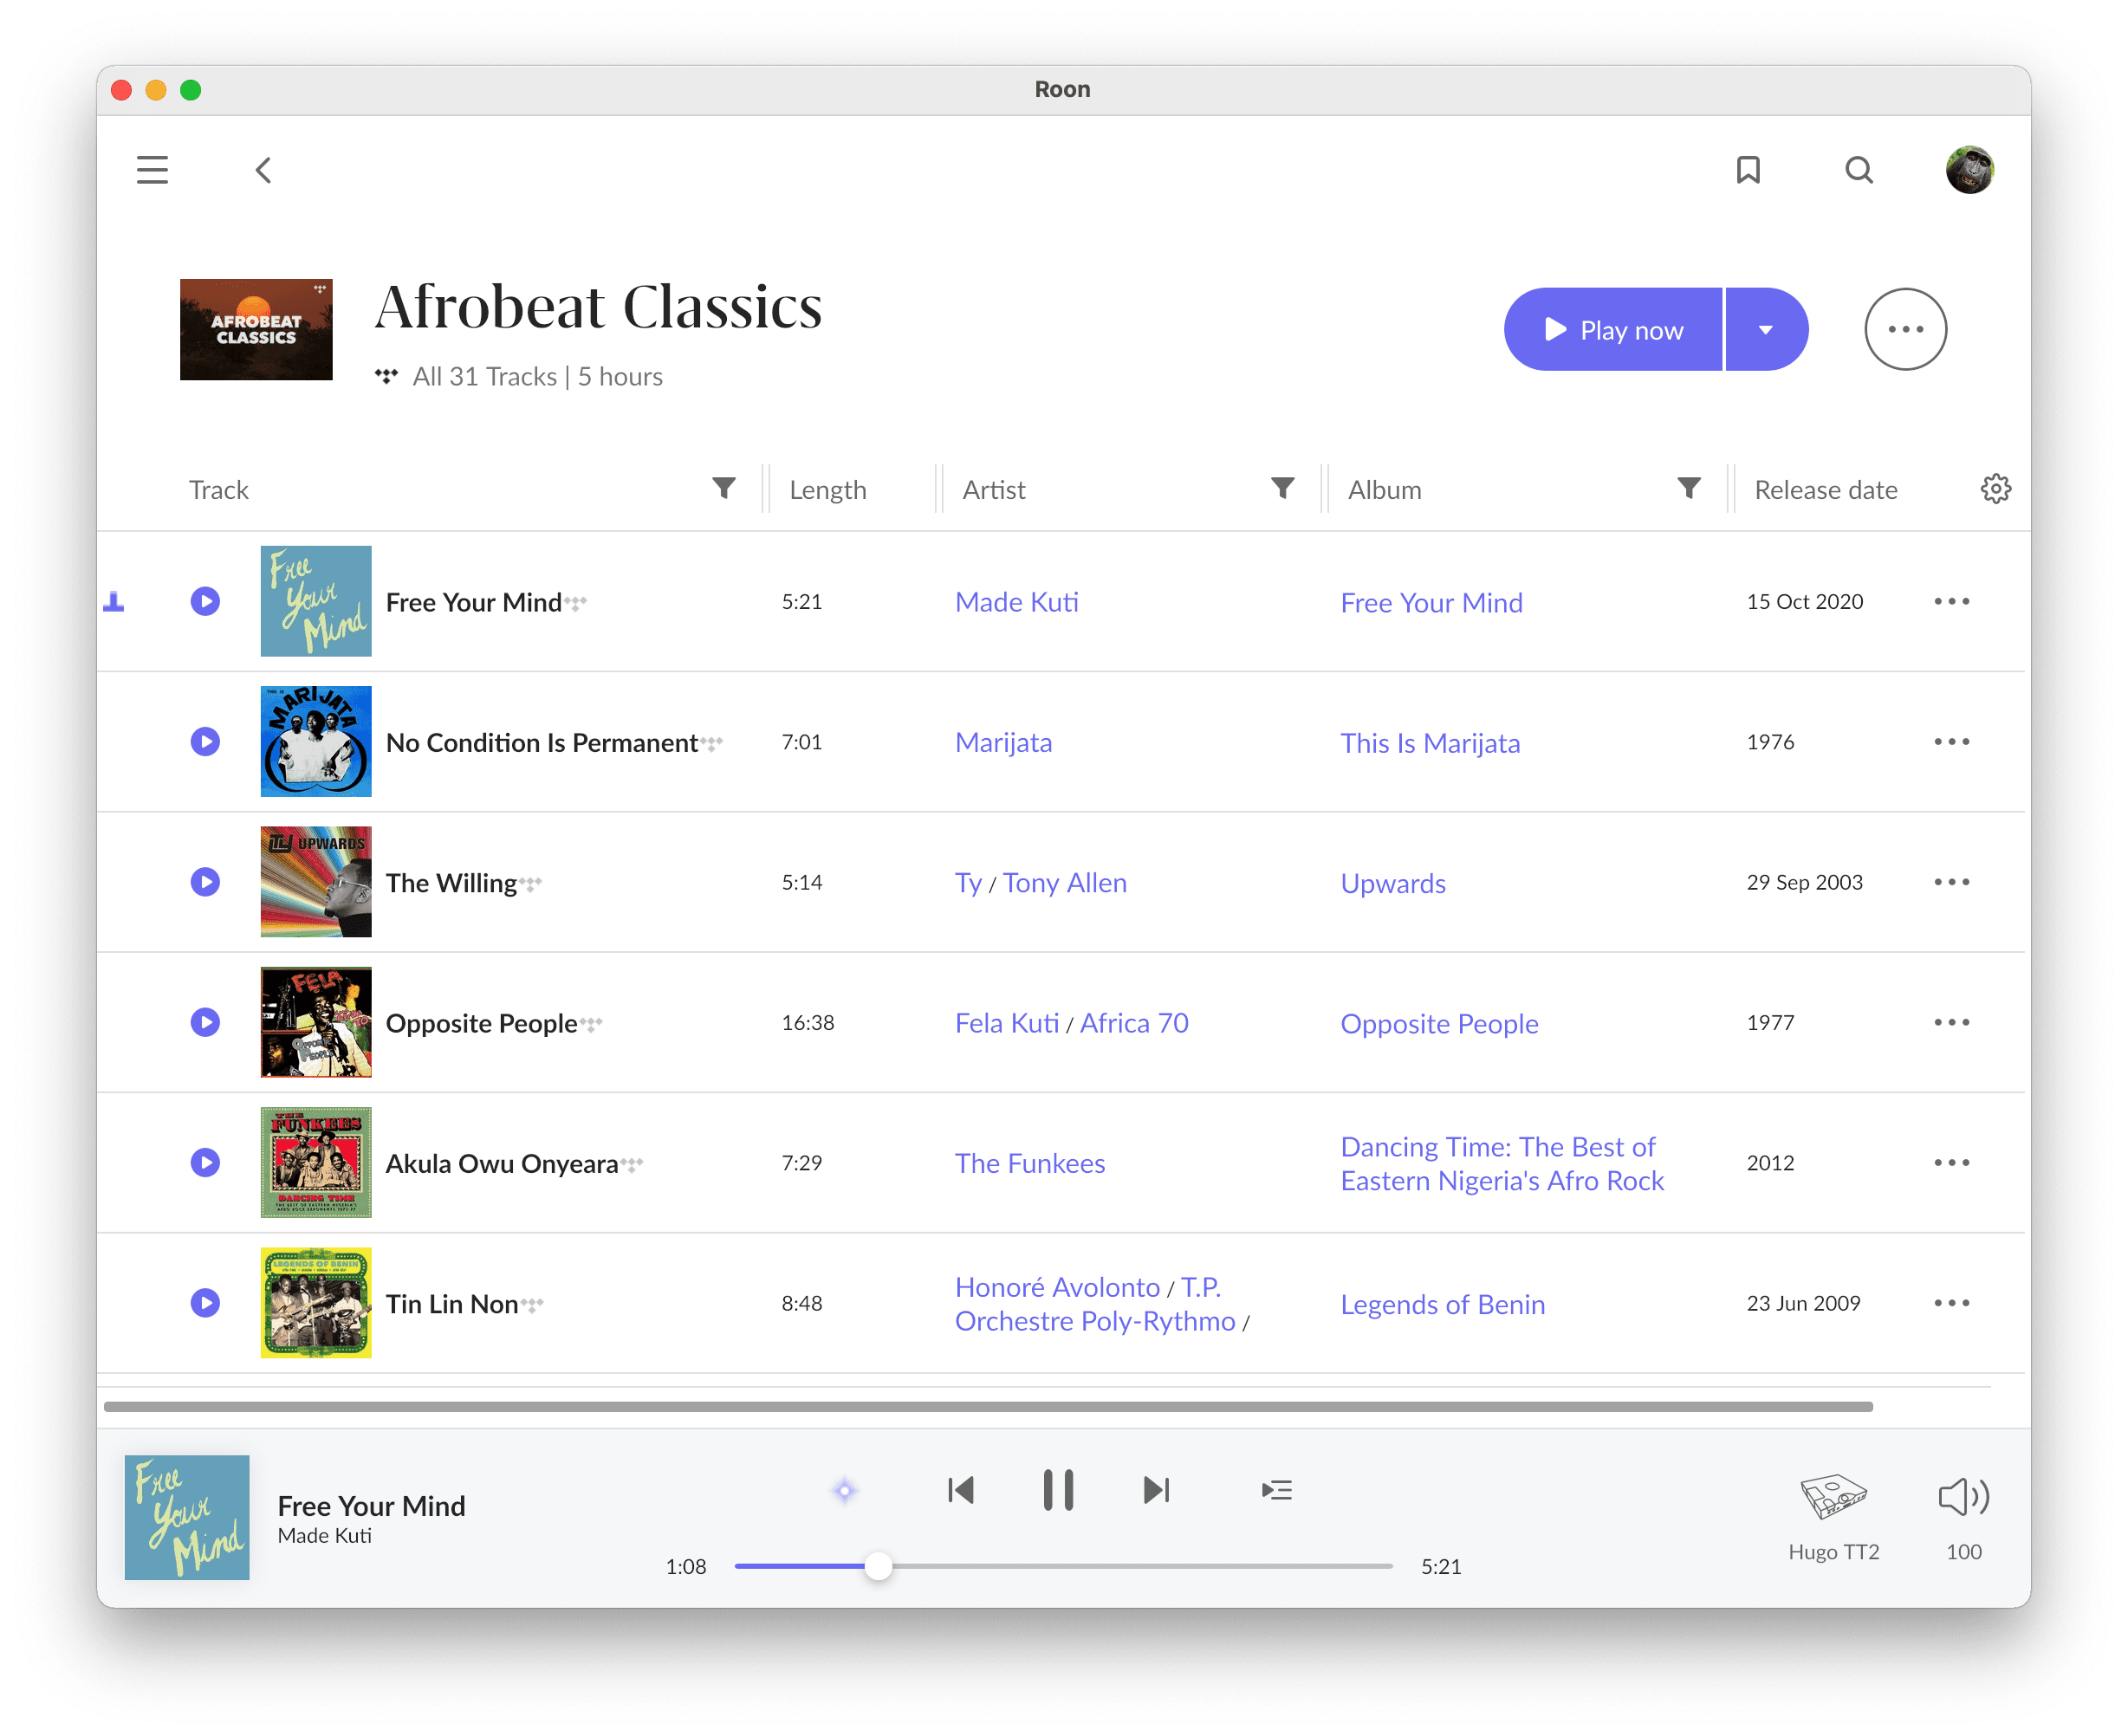Open the search icon
Image resolution: width=2128 pixels, height=1736 pixels.
tap(1858, 170)
